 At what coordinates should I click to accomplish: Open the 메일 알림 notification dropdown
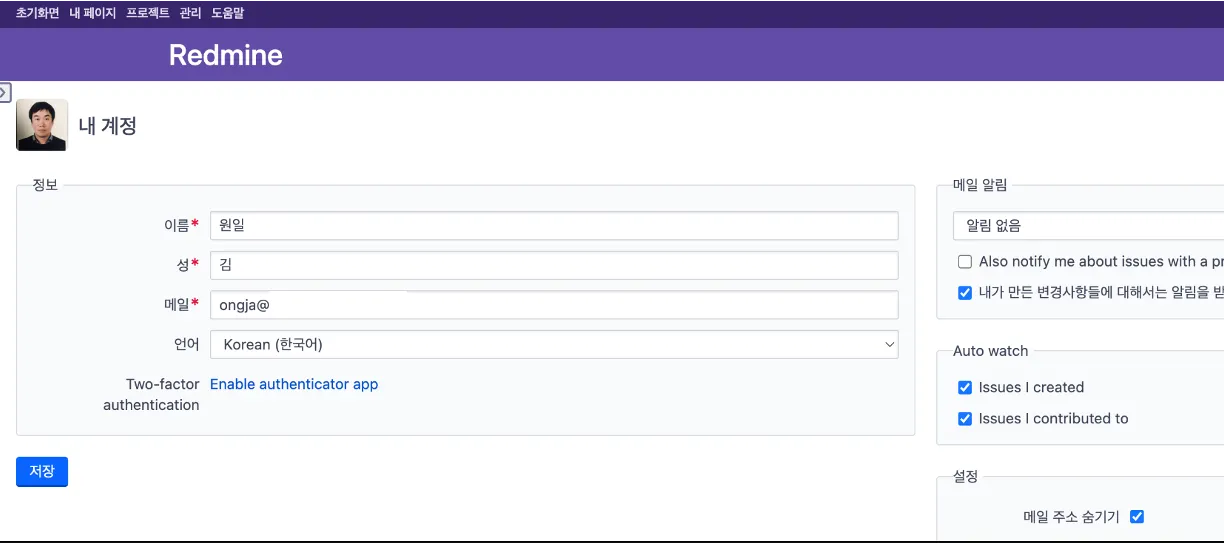click(x=1088, y=226)
